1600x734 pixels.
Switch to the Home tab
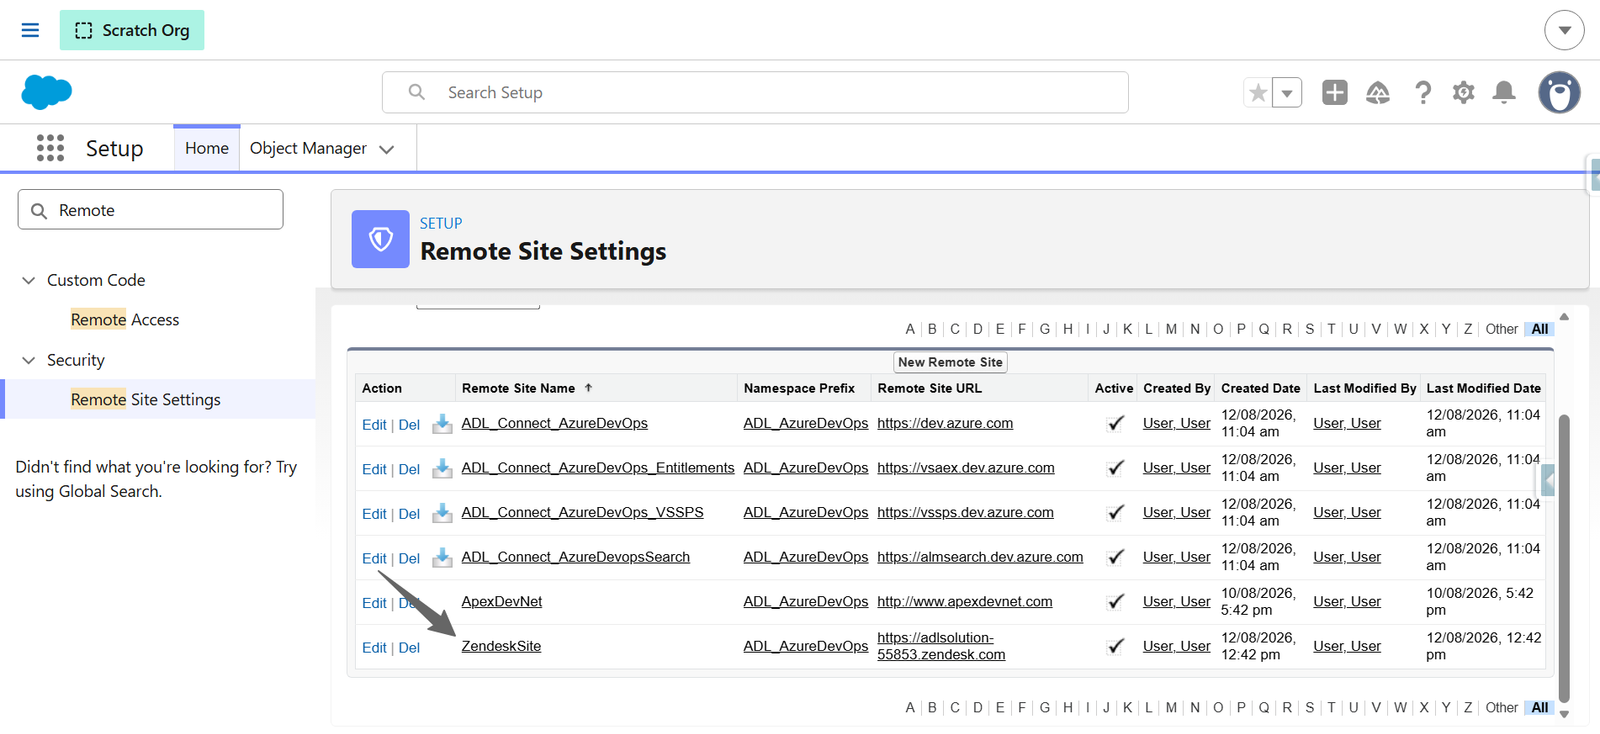(x=207, y=148)
